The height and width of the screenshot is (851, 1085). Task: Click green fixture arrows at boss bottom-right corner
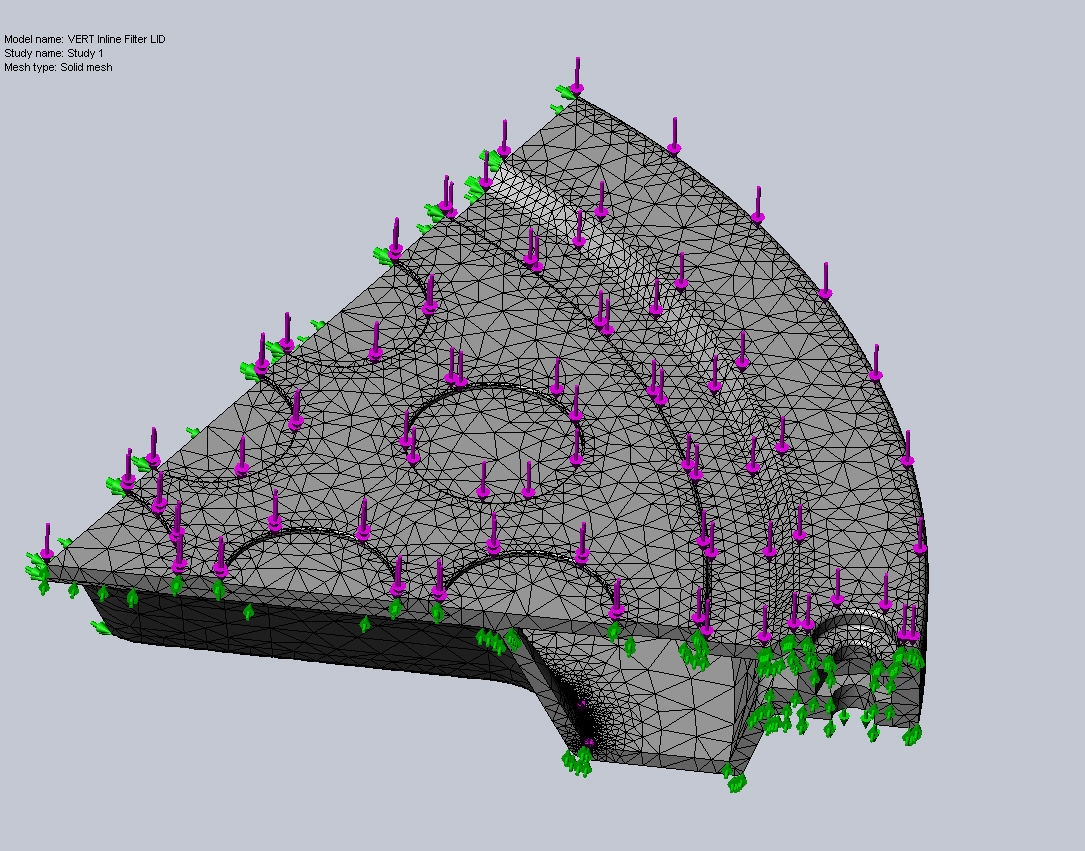(735, 780)
